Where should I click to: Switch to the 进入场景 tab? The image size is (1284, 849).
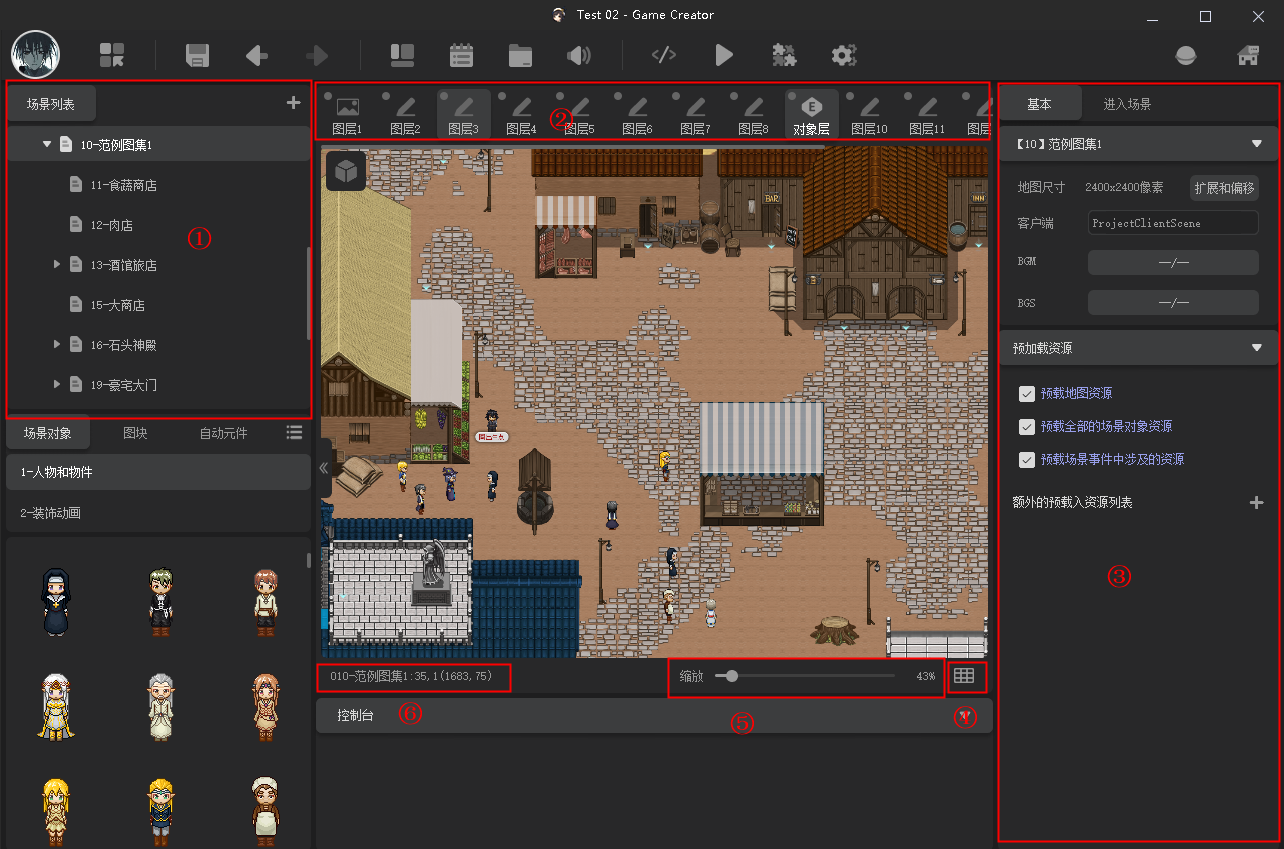click(1127, 104)
